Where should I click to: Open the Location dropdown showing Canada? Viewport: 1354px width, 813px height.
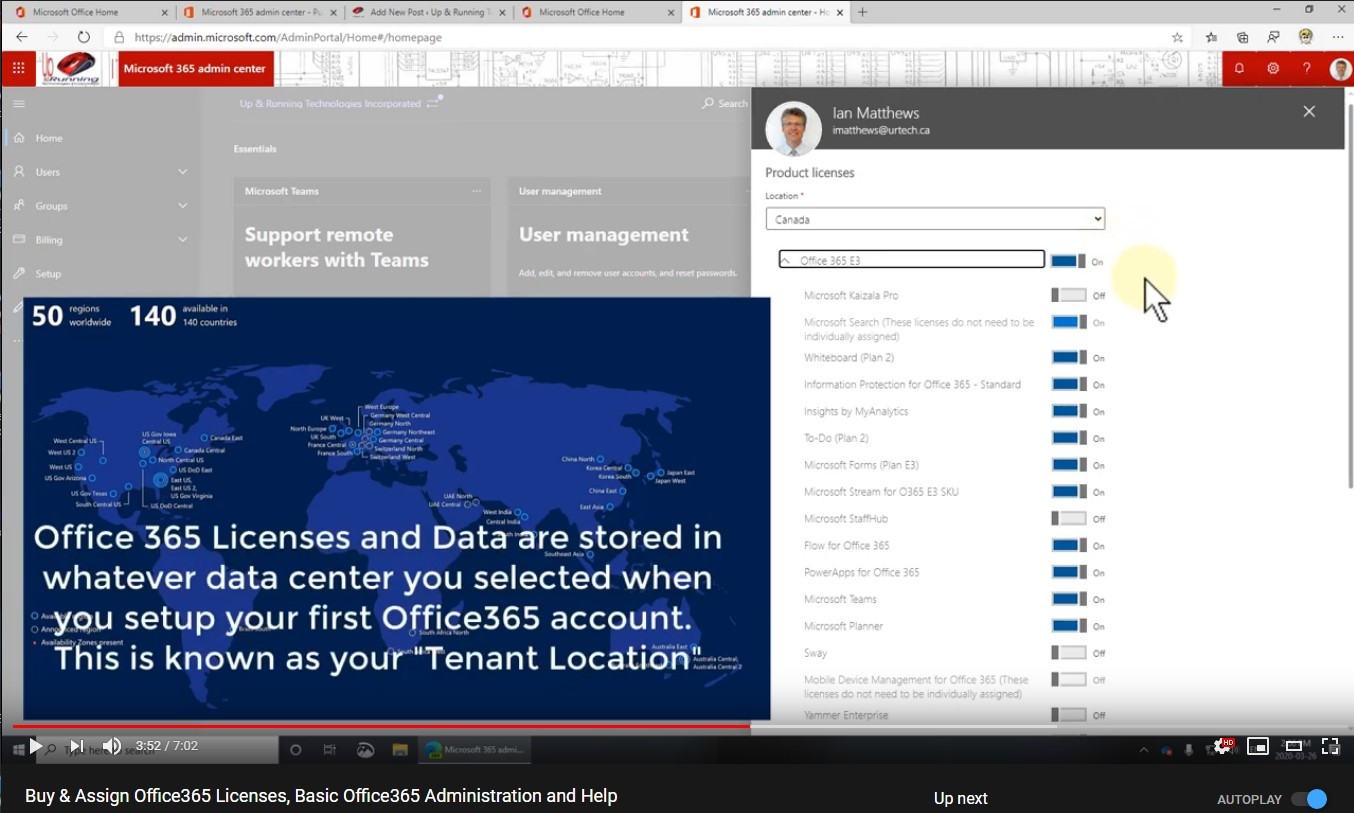pos(935,219)
